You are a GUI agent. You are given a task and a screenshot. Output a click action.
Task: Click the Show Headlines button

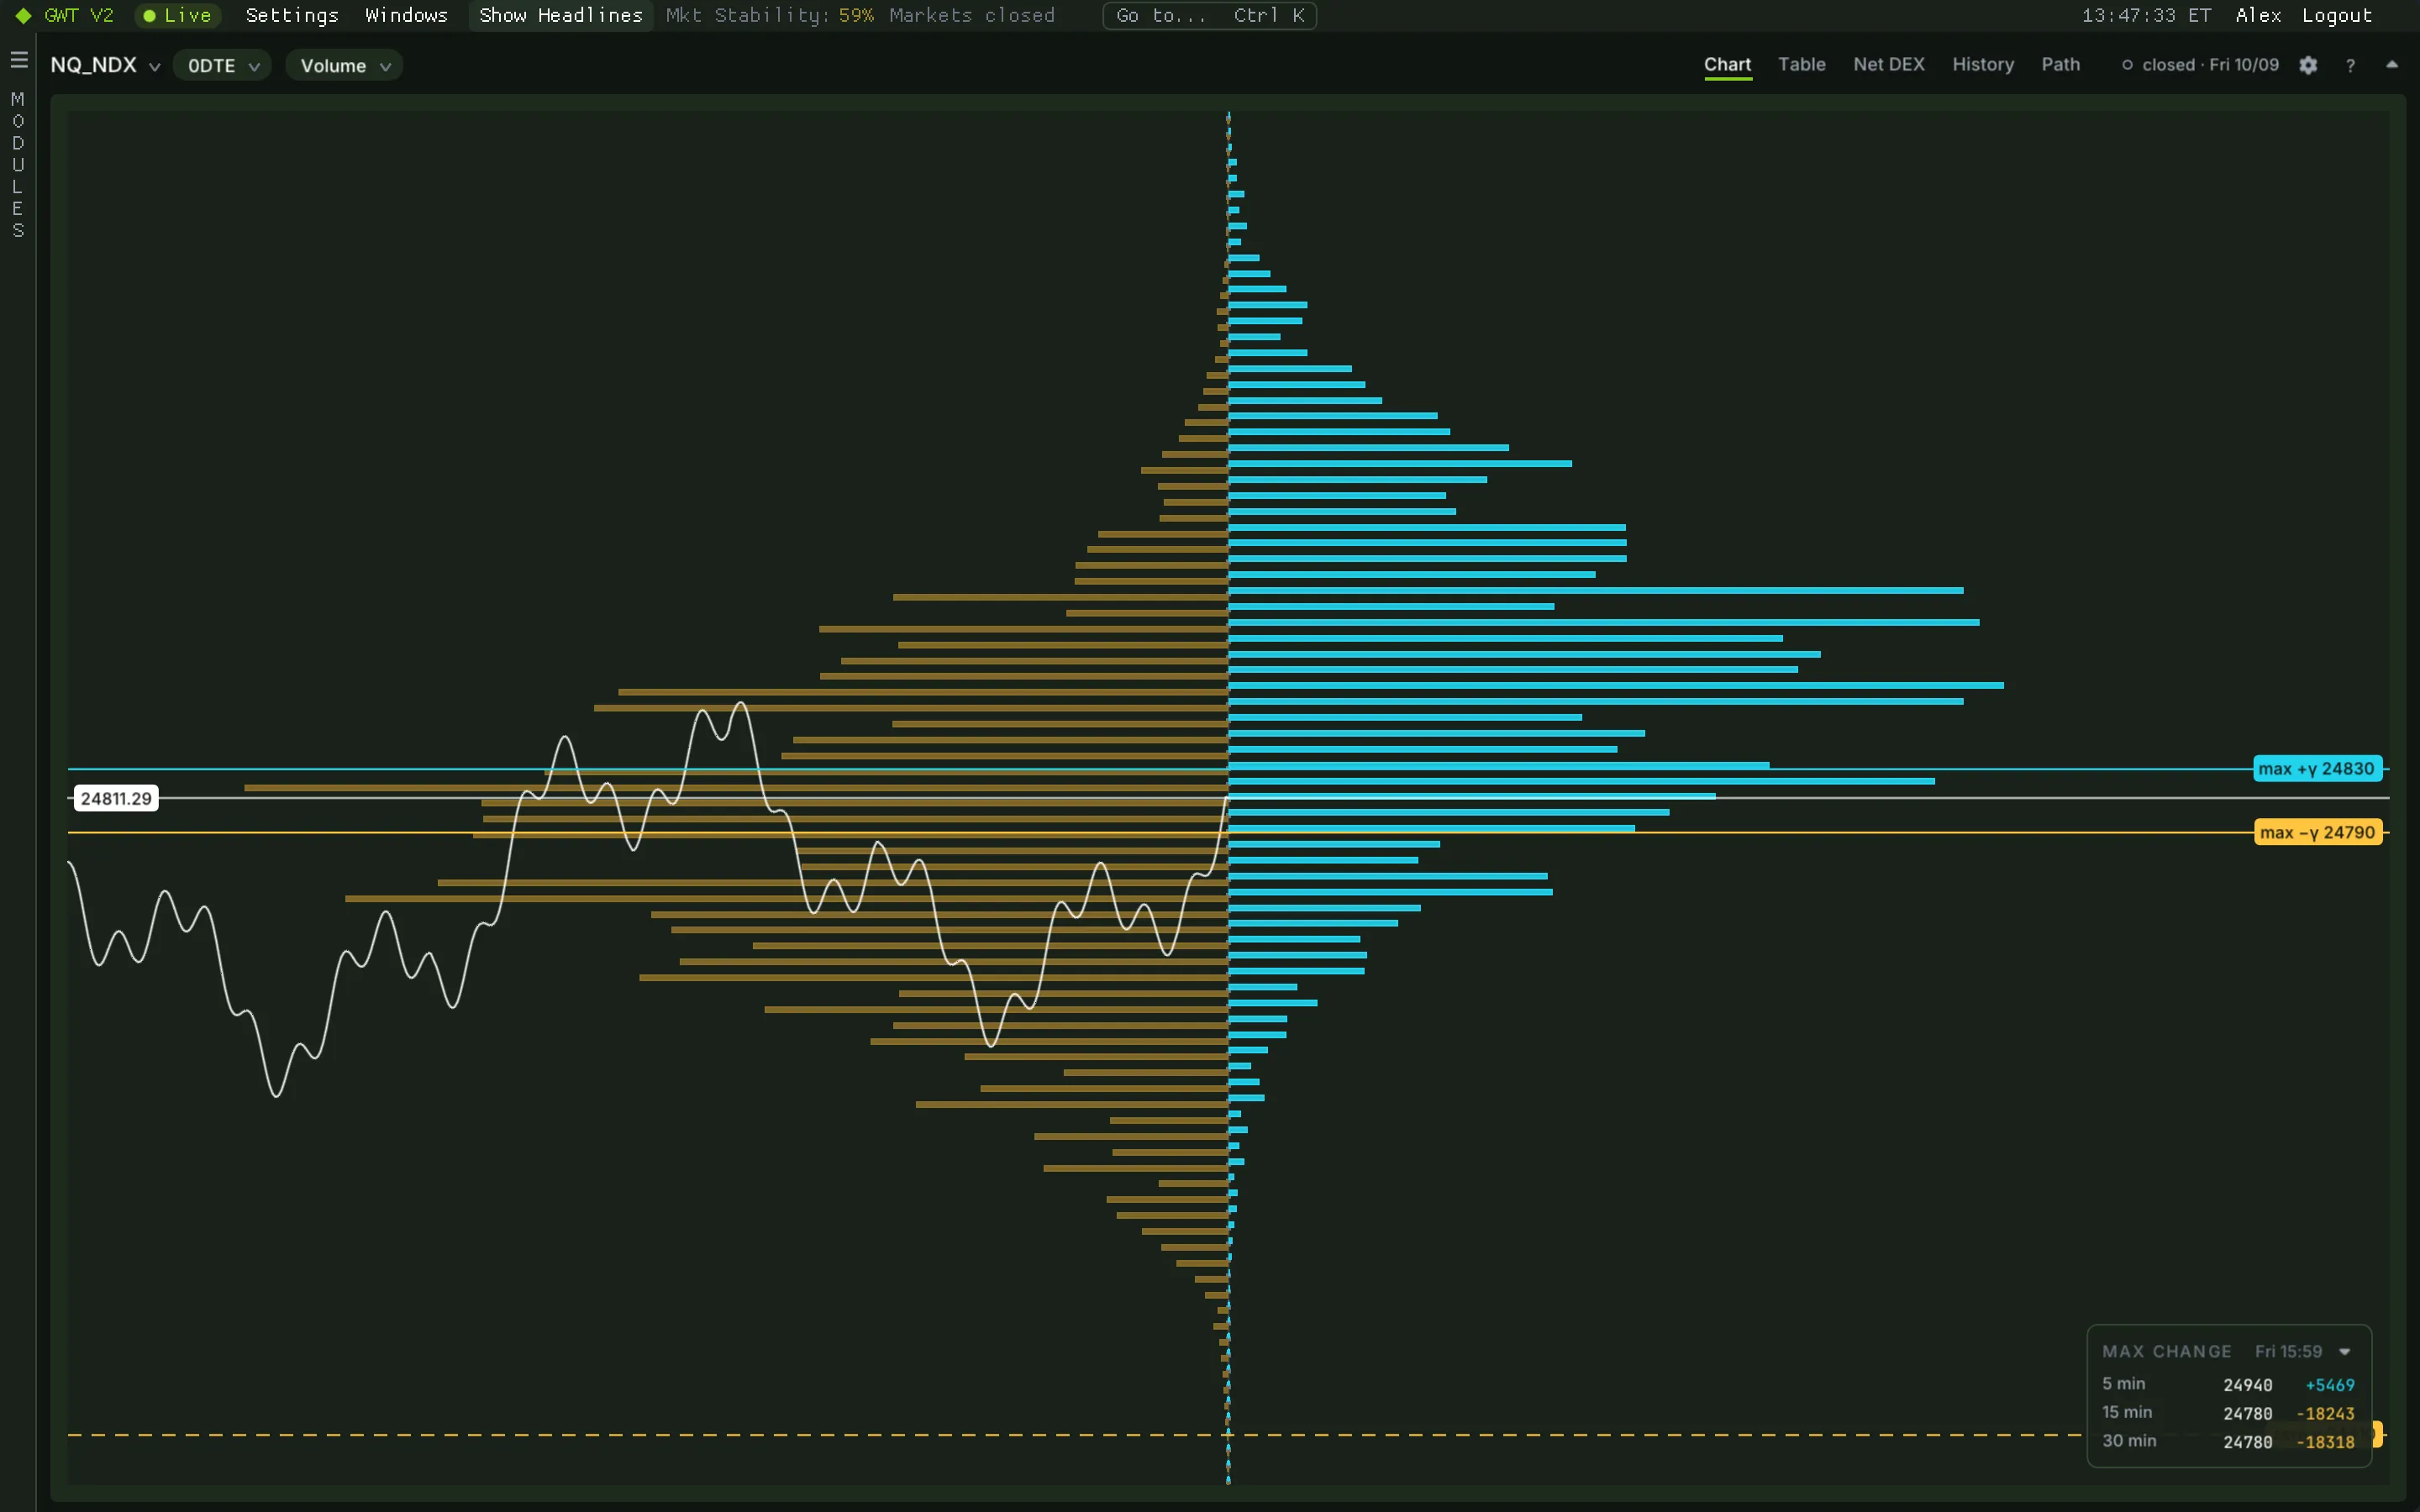pyautogui.click(x=561, y=16)
